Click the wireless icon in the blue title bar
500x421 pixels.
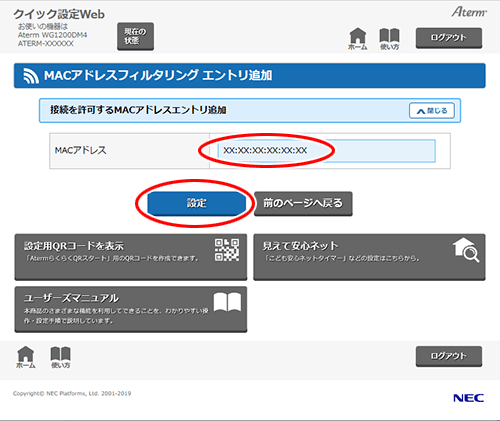[x=31, y=76]
